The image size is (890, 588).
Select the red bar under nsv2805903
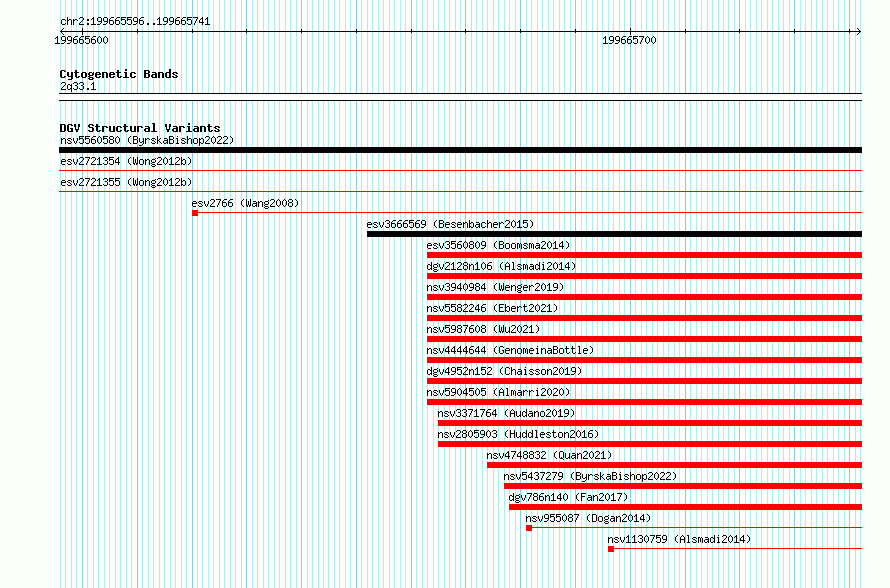(x=650, y=444)
